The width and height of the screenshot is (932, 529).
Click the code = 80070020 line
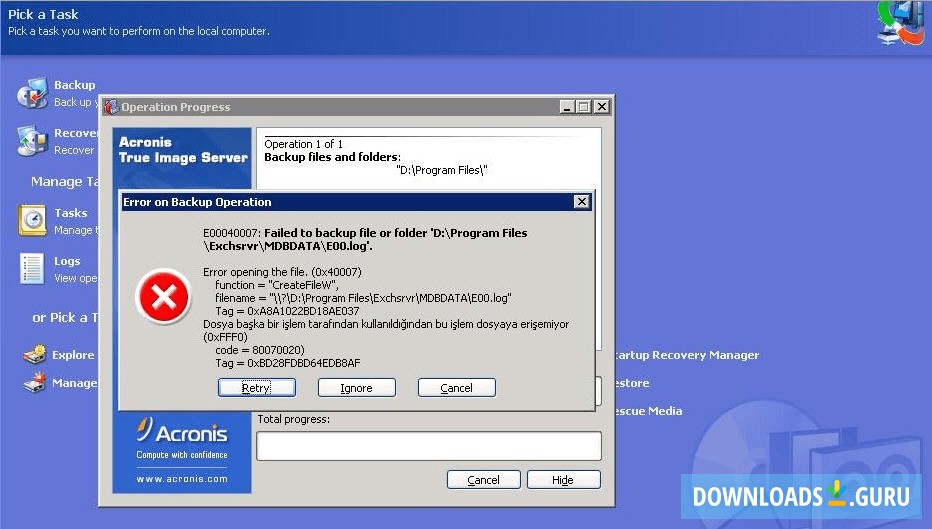point(260,350)
